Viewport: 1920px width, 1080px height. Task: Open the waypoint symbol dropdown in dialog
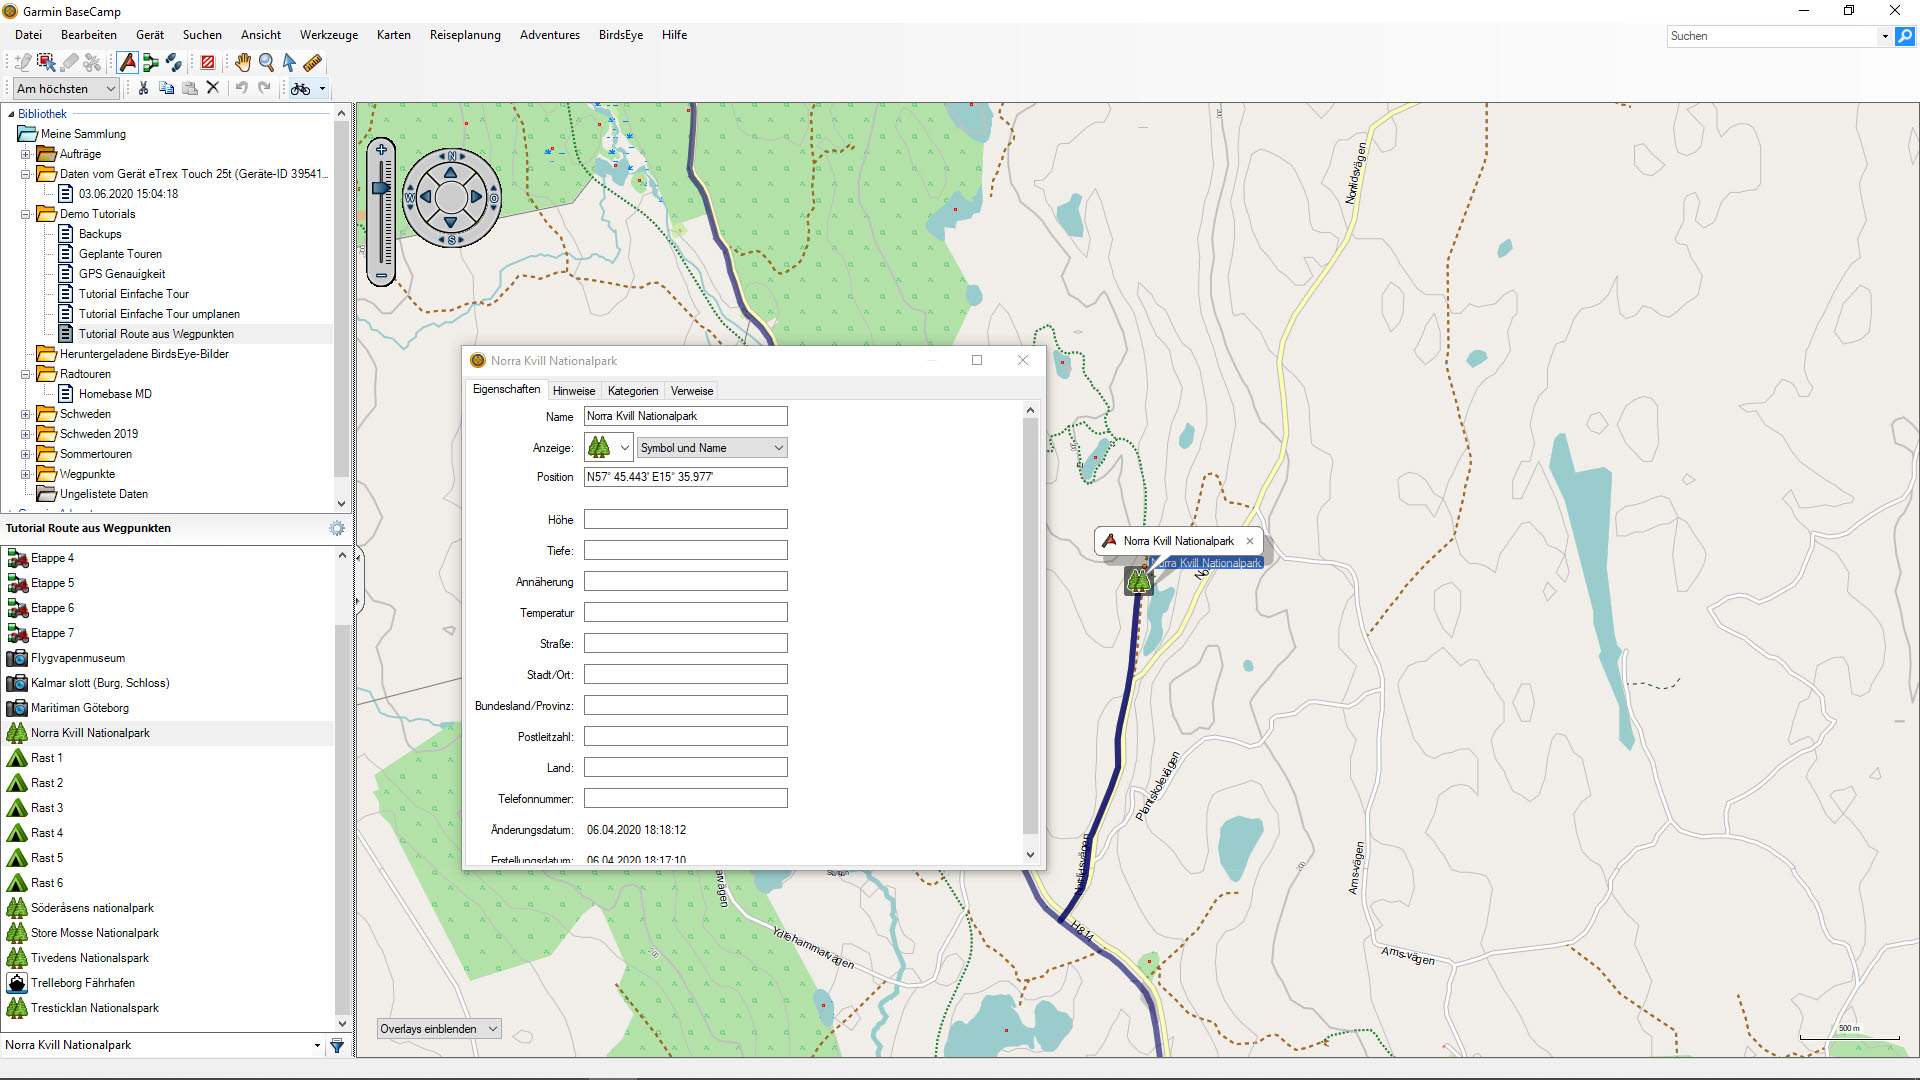coord(609,447)
